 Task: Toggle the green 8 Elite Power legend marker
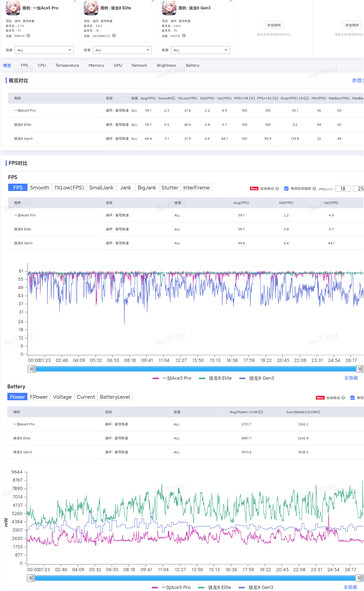(202, 587)
